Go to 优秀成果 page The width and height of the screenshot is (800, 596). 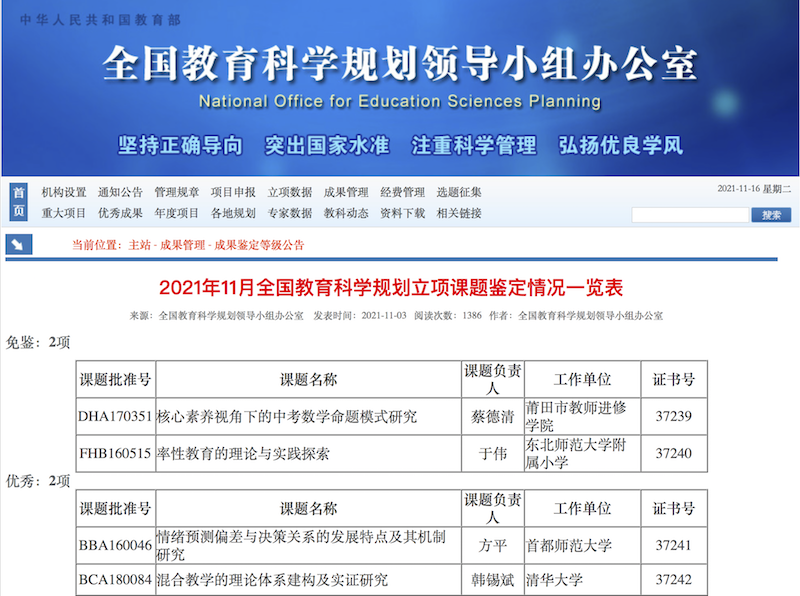pyautogui.click(x=120, y=213)
